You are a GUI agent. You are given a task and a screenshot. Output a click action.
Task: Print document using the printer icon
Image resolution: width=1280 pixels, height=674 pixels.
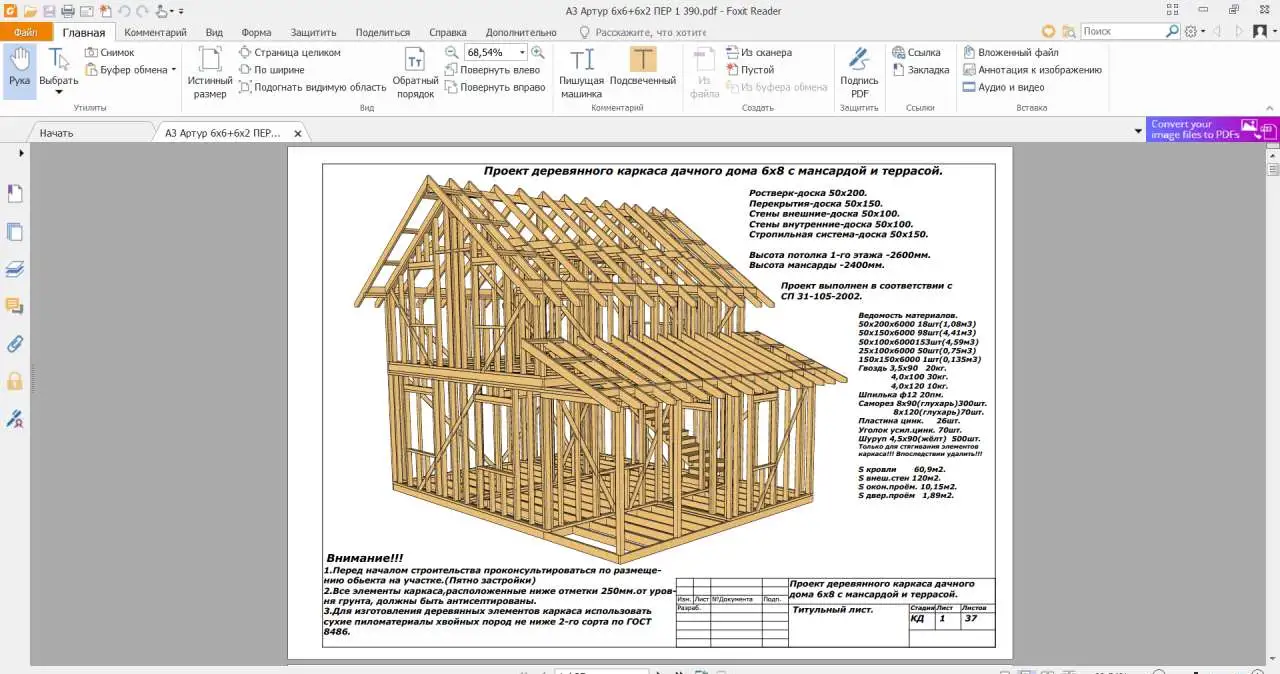[68, 10]
